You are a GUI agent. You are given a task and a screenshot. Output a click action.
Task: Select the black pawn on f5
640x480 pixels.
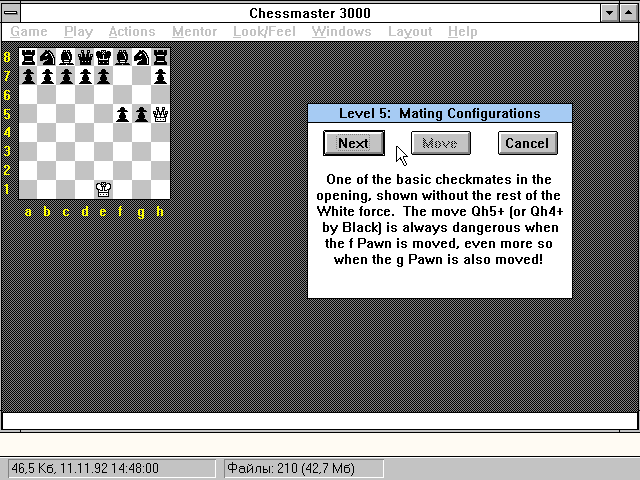122,114
